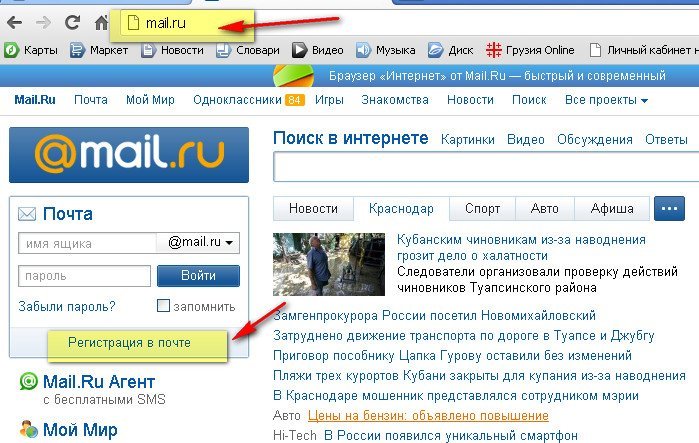699x443 pixels.
Task: Switch to the Новости news tab
Action: tap(313, 208)
